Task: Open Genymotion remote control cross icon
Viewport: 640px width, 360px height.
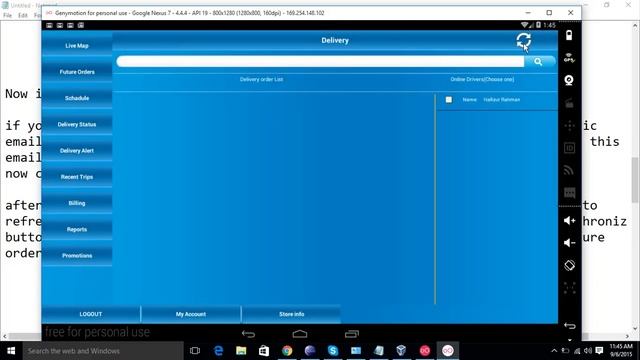Action: pyautogui.click(x=569, y=125)
